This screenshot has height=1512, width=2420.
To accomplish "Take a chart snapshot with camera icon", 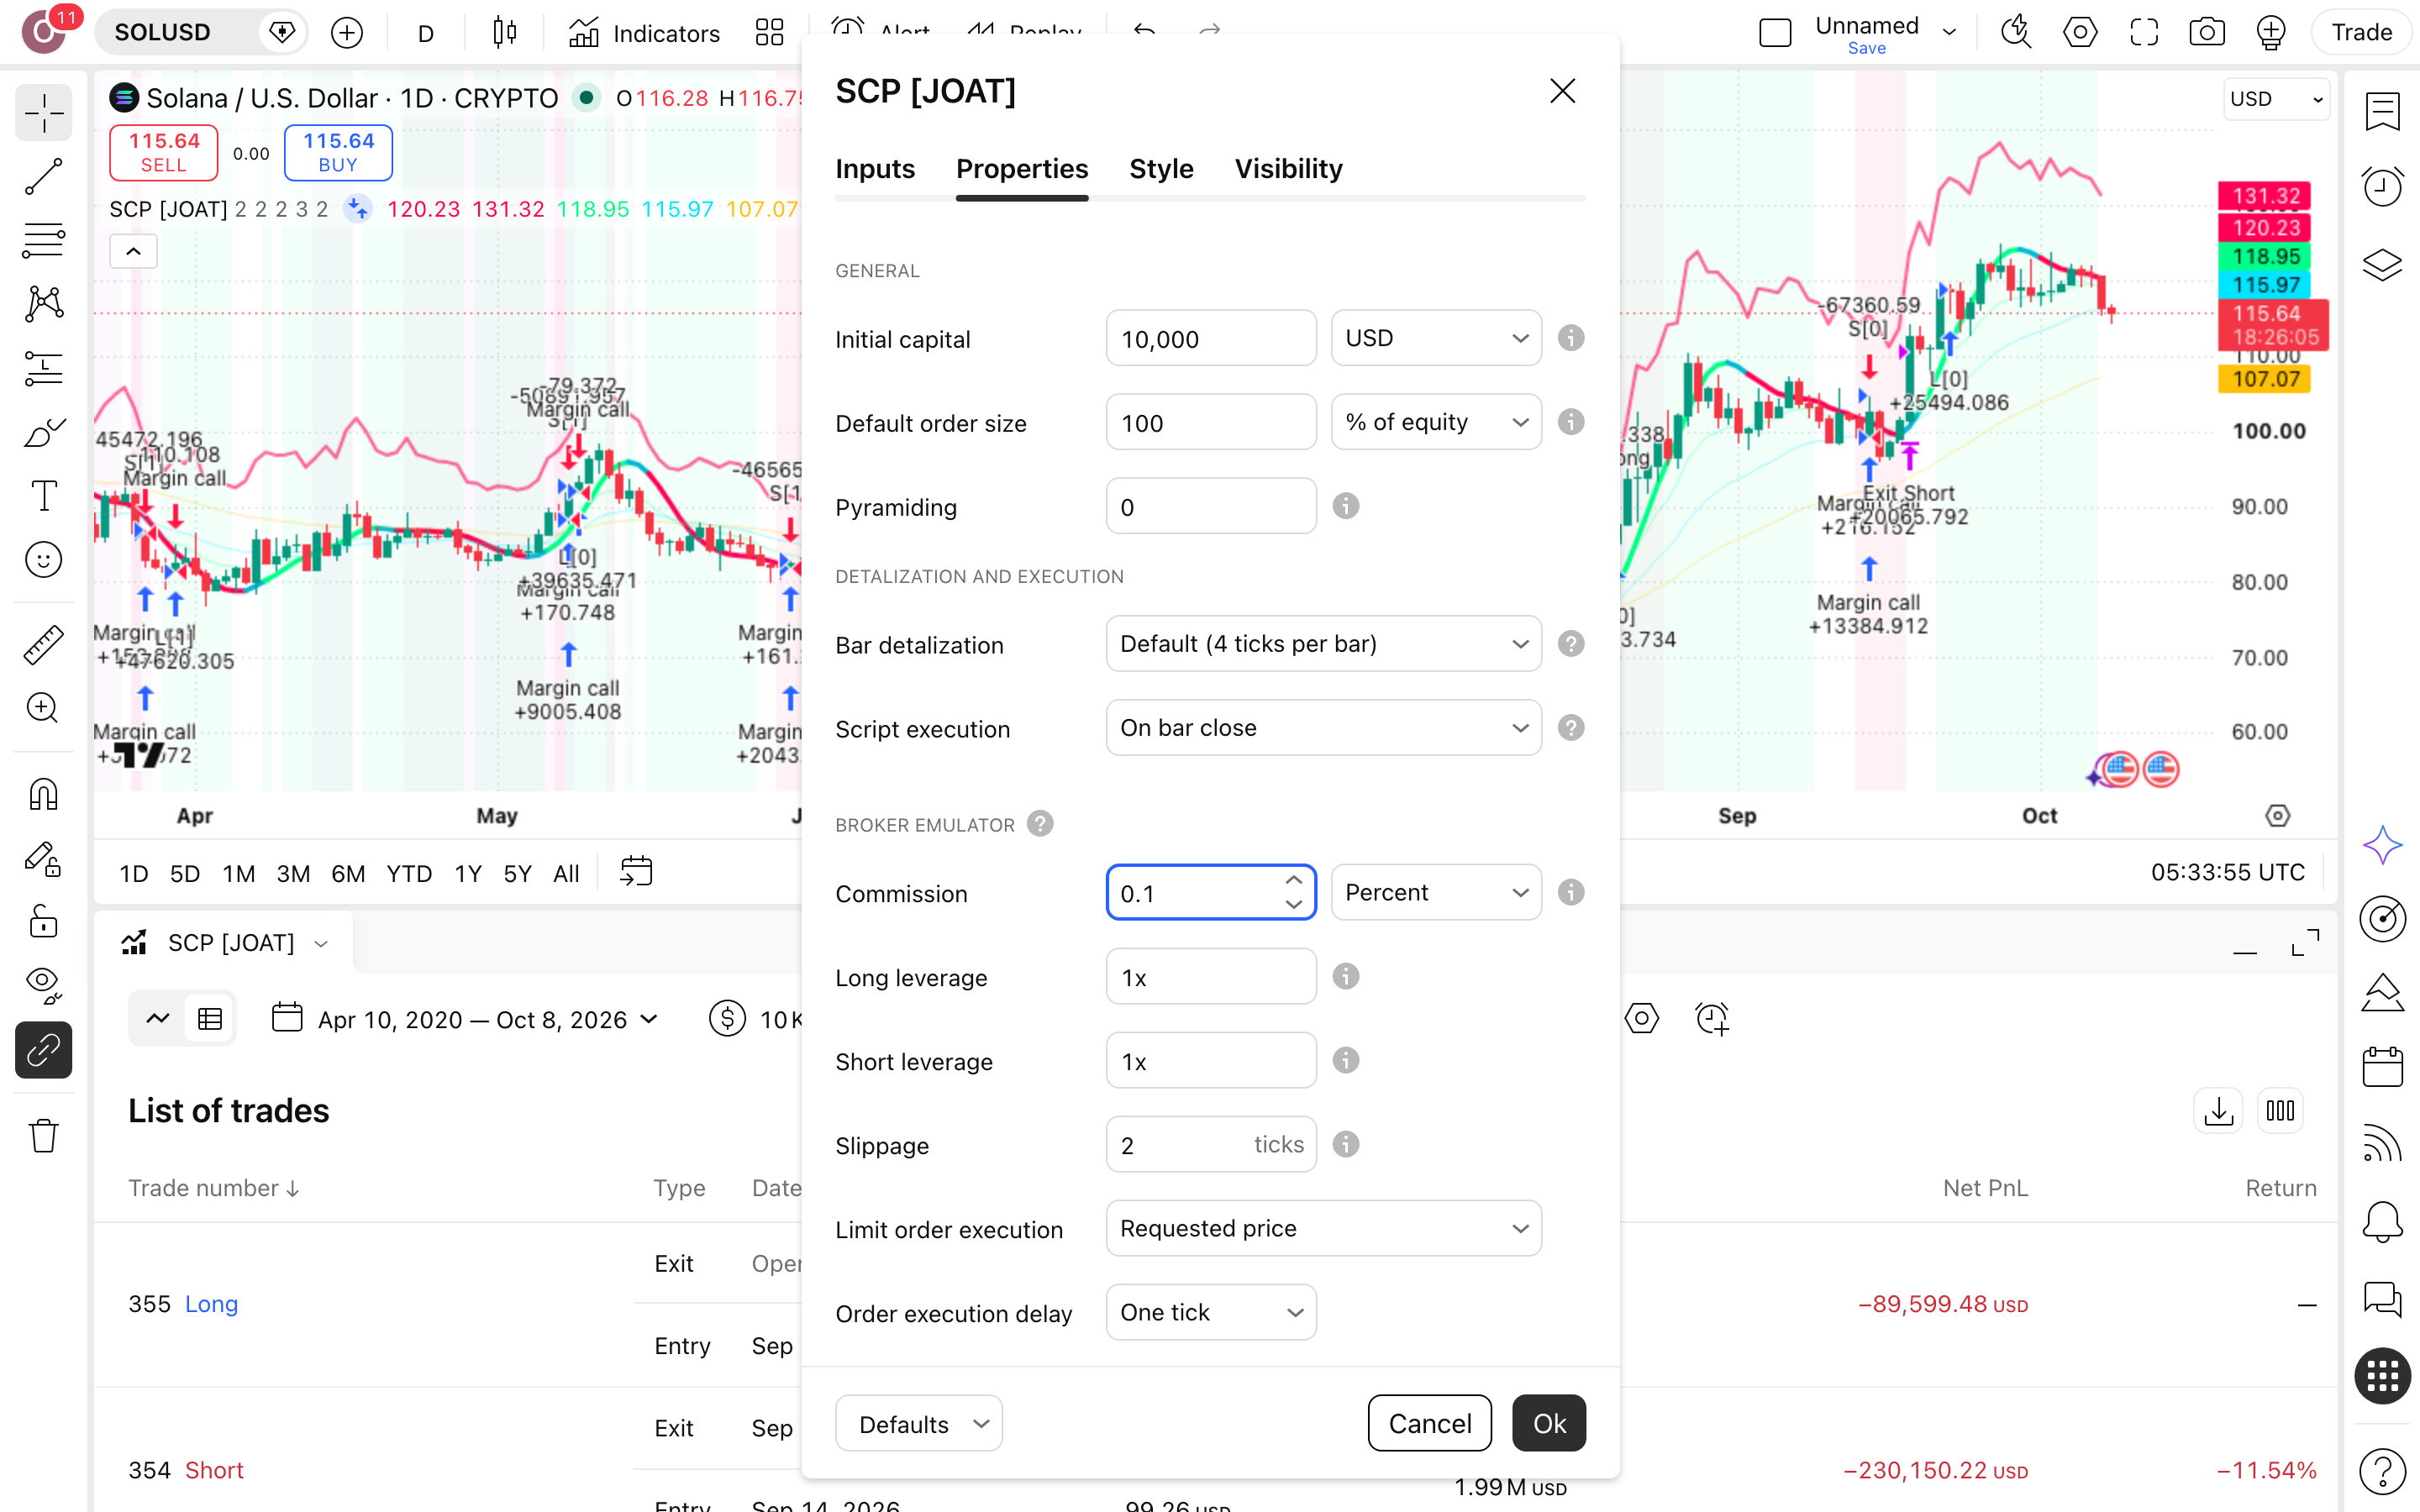I will tap(2206, 32).
